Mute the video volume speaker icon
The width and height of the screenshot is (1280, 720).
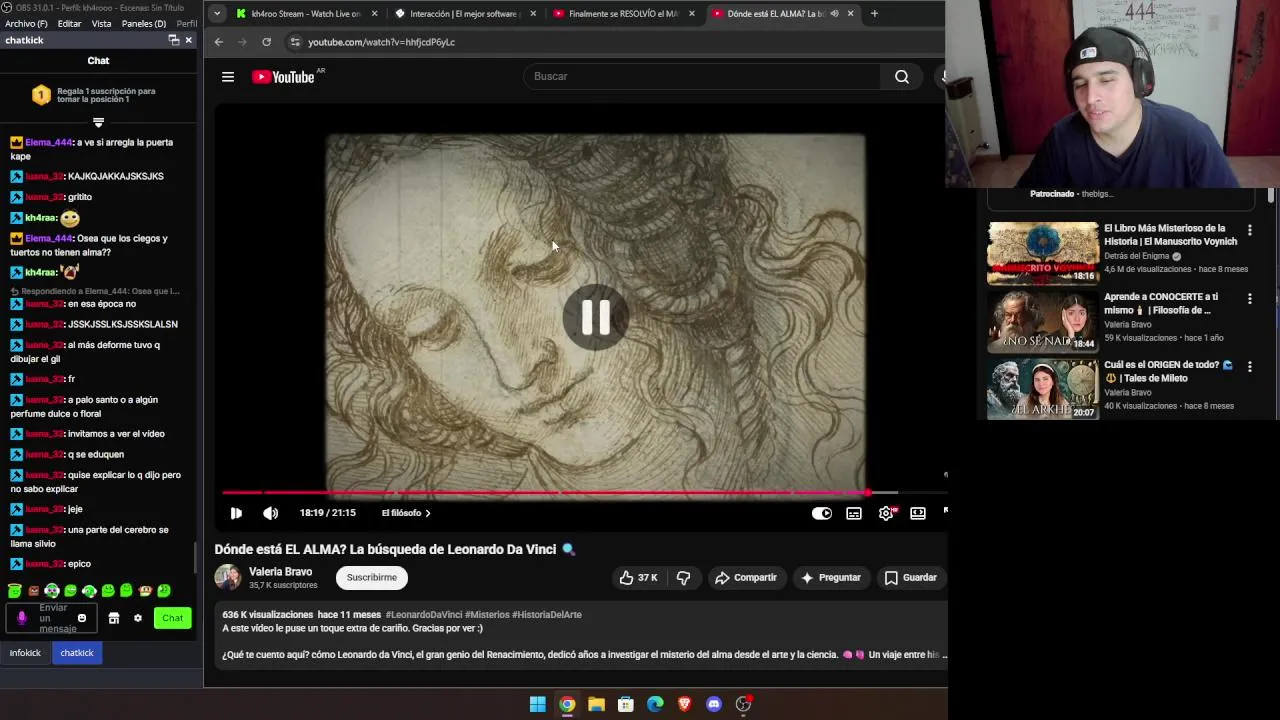pos(270,513)
